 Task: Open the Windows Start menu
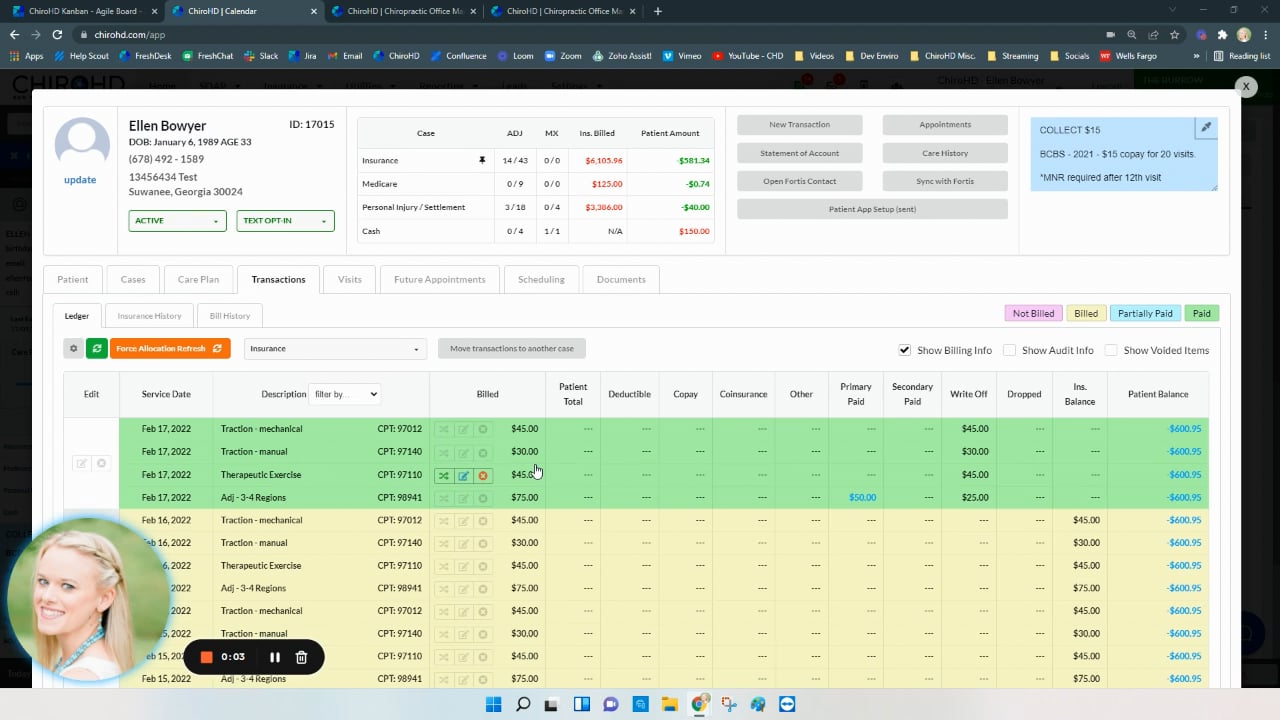click(x=493, y=704)
